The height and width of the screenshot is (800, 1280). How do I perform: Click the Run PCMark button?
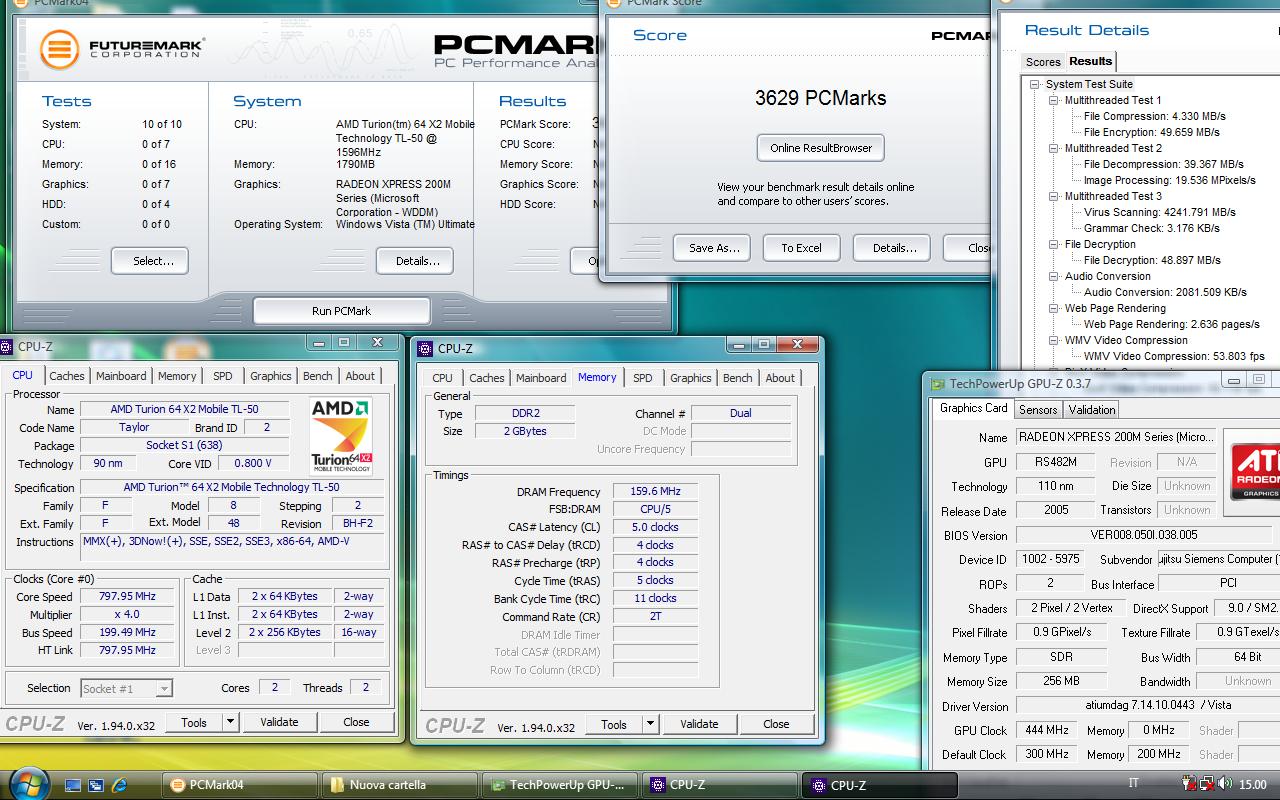341,311
